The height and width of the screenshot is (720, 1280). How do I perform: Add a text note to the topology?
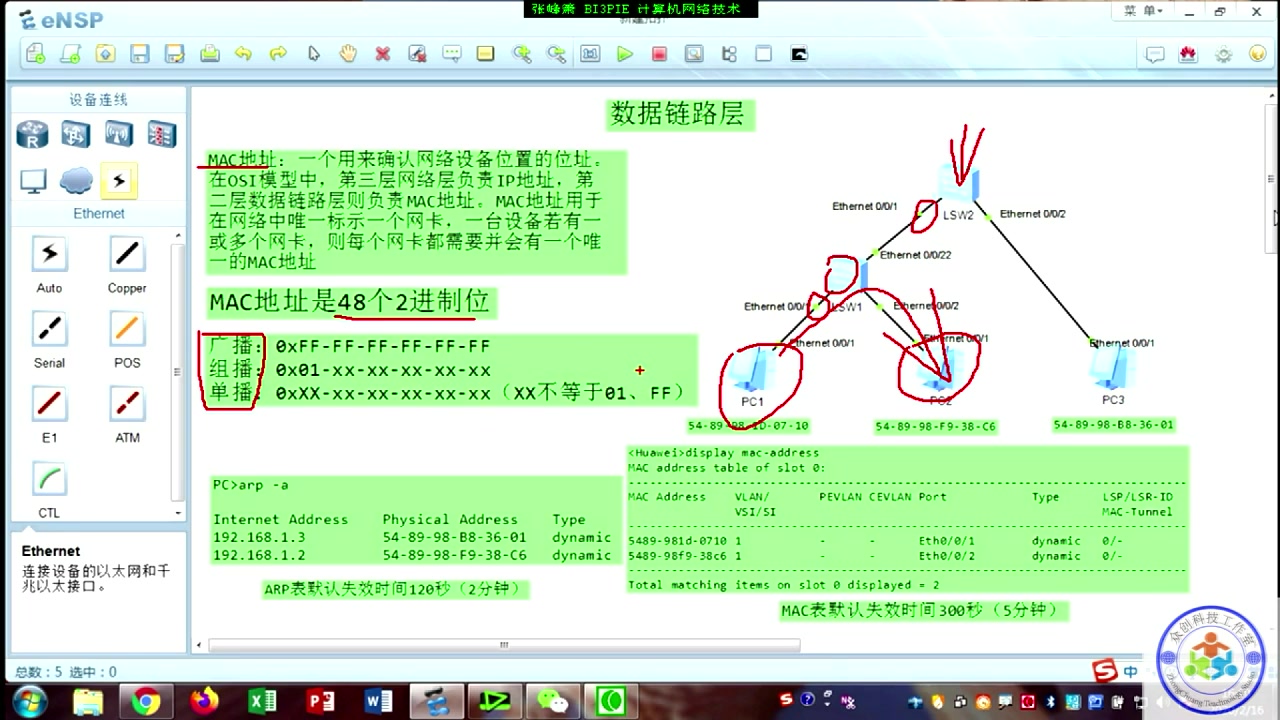[451, 54]
